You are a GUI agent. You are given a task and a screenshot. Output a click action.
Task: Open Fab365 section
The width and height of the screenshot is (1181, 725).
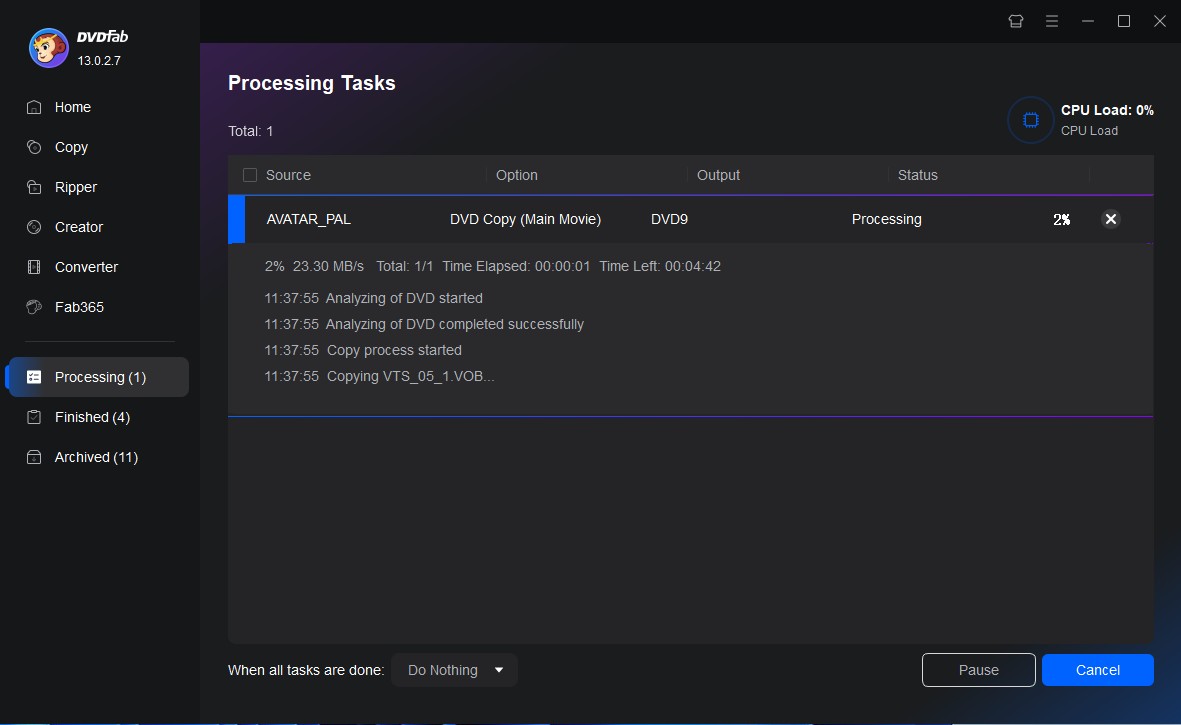click(x=79, y=306)
